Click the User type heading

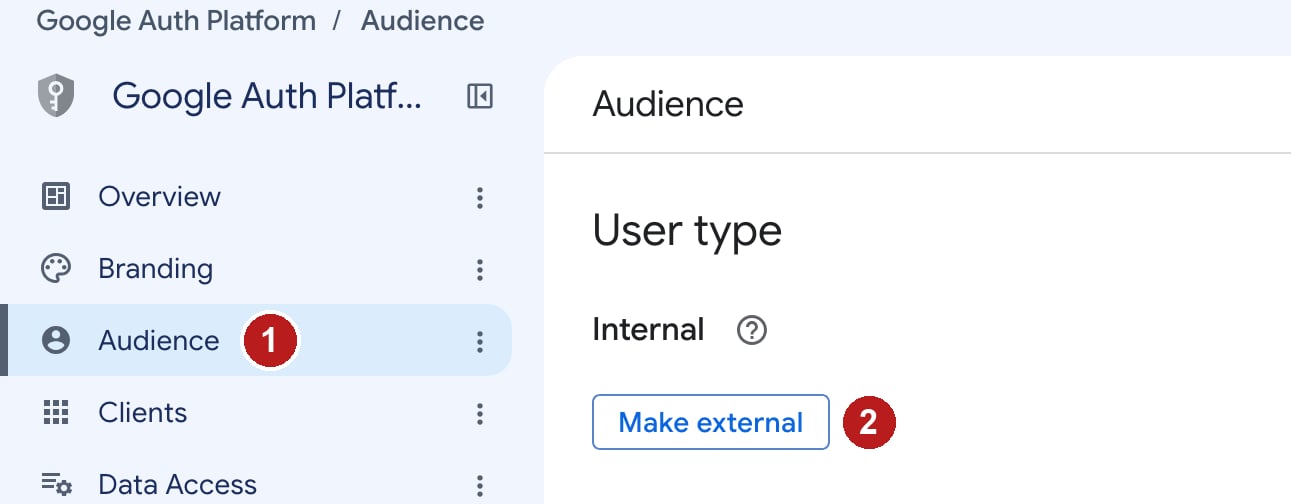coord(687,231)
